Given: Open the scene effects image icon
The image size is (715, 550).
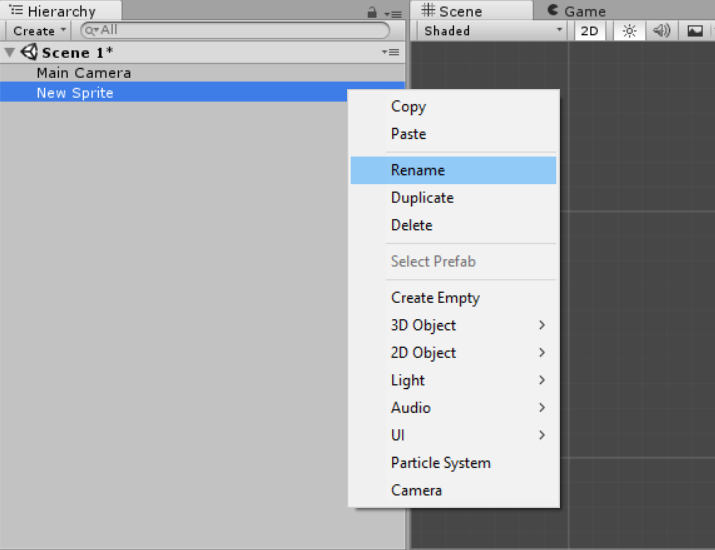Looking at the screenshot, I should point(694,31).
